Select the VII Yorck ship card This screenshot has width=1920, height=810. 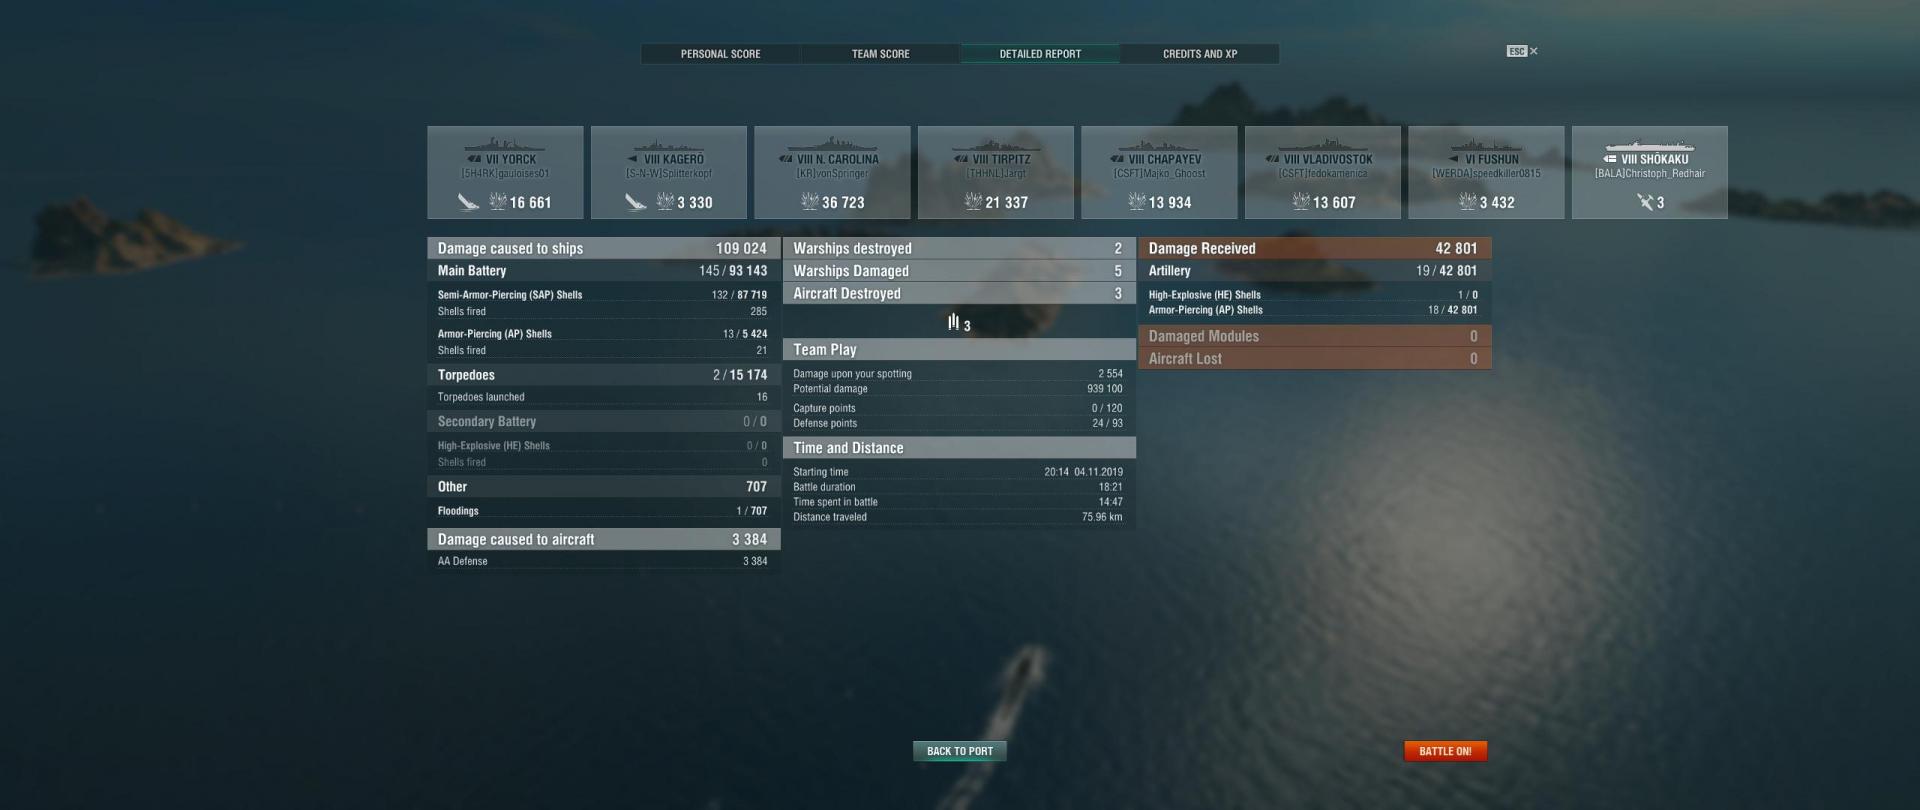(x=505, y=172)
